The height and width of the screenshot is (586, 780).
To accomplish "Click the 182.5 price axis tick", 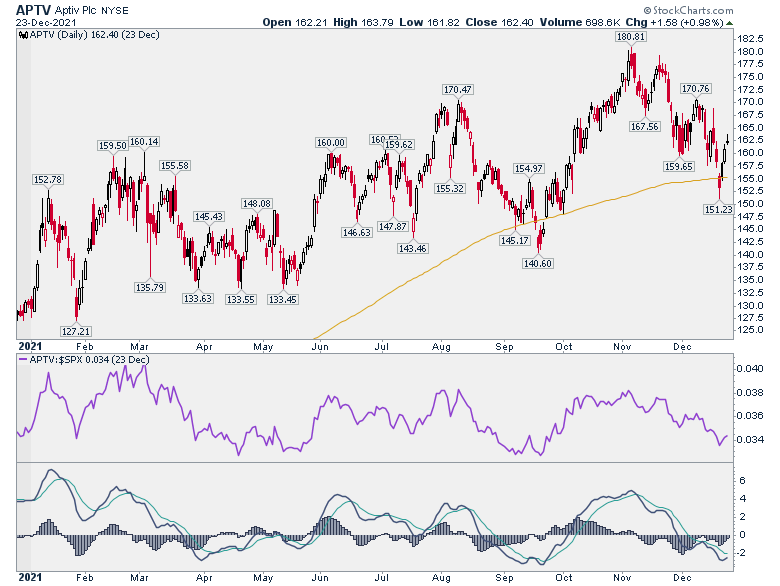I will tap(750, 39).
